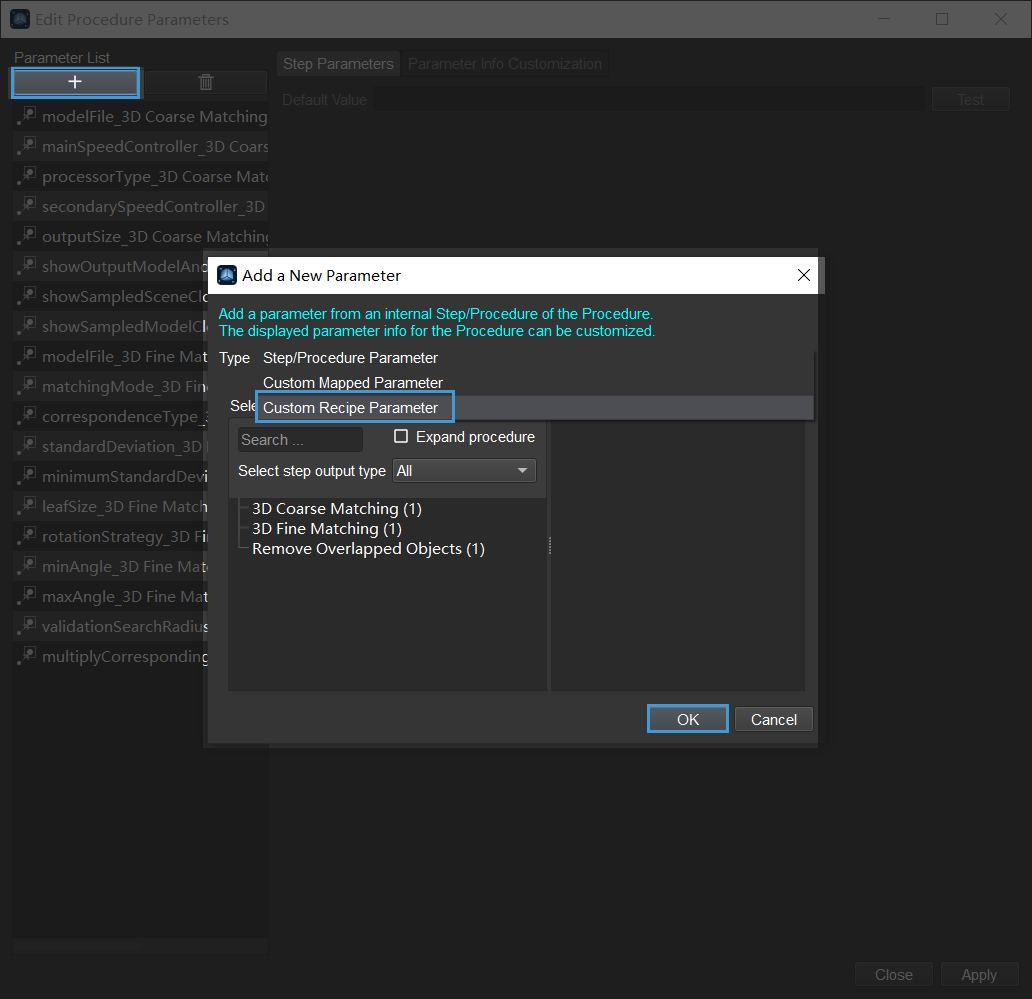Choose Custom Recipe Parameter type option
The height and width of the screenshot is (999, 1032).
pos(351,408)
